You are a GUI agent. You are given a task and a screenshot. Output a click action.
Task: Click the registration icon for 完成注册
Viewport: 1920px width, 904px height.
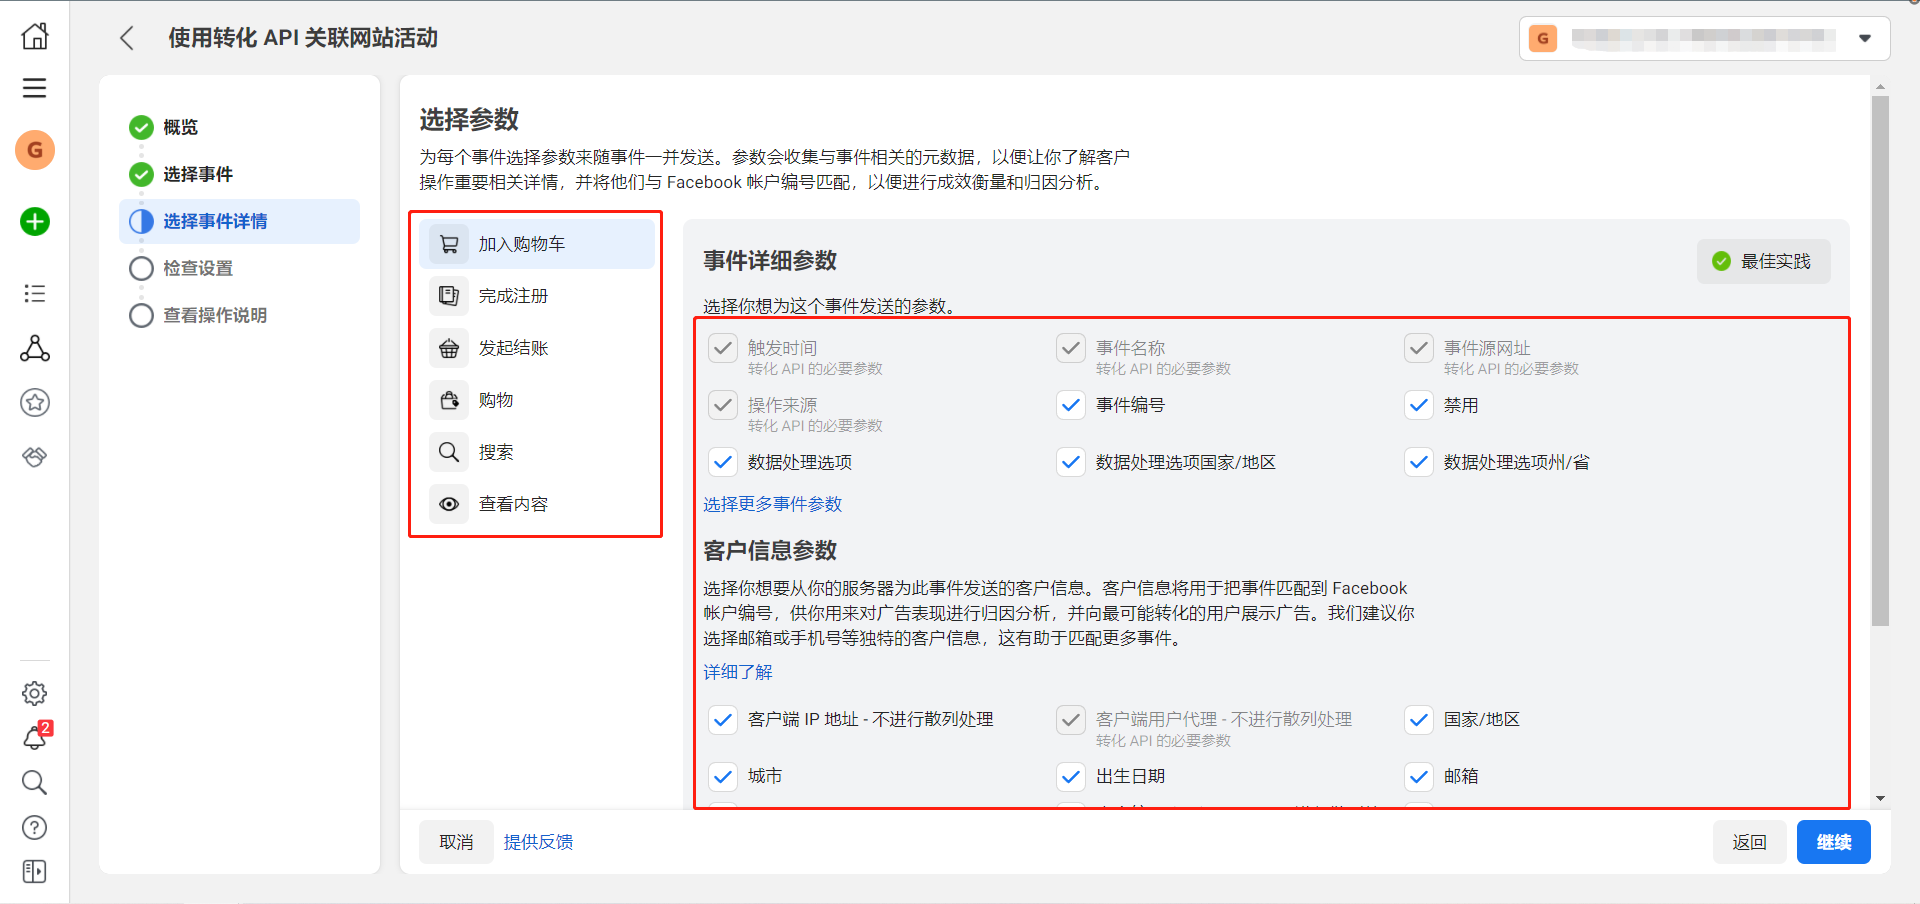[x=449, y=296]
